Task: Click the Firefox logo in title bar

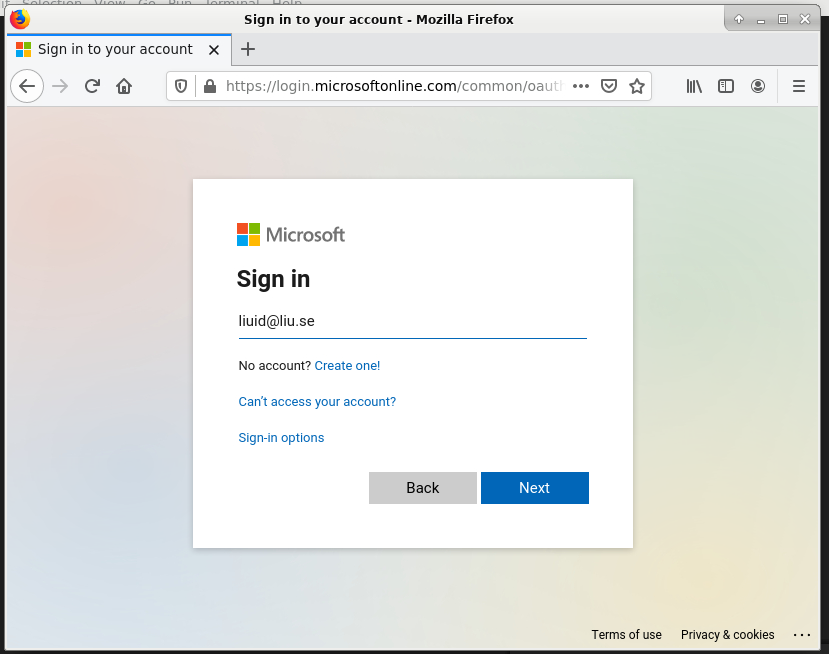Action: [x=20, y=20]
